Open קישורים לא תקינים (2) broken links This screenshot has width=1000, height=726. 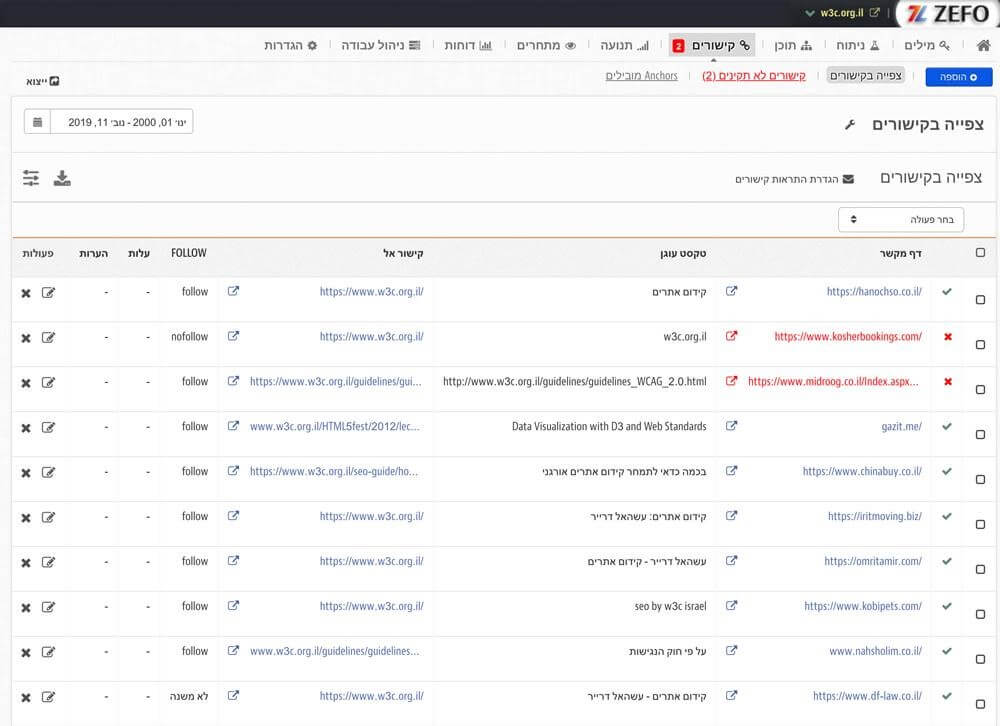point(754,76)
